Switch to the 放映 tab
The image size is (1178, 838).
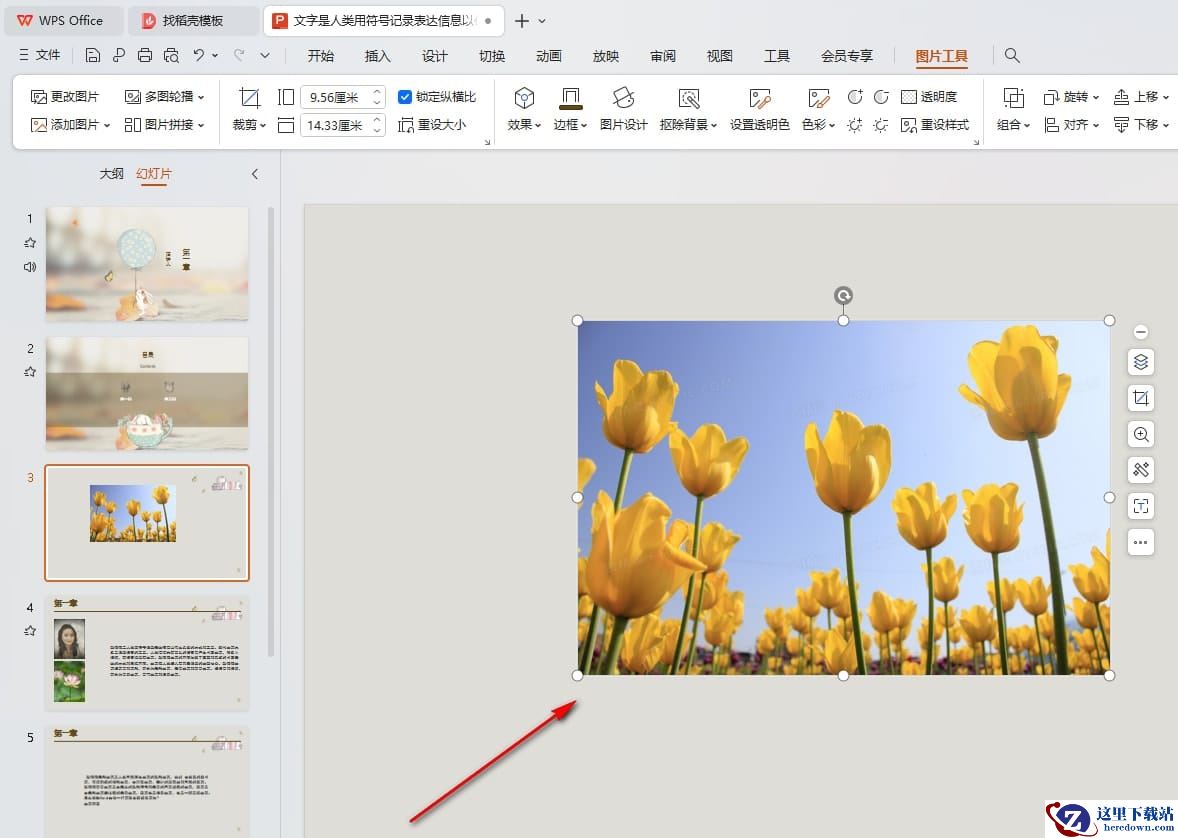tap(606, 56)
